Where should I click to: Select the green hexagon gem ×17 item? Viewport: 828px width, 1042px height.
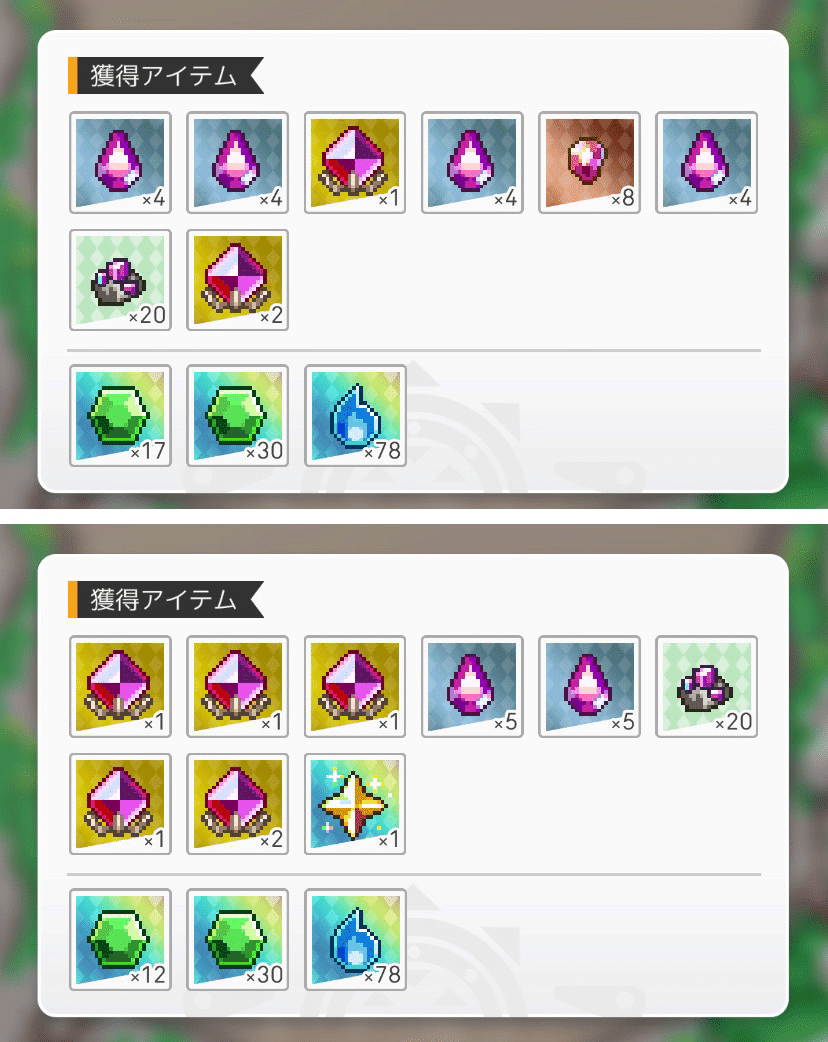point(120,415)
